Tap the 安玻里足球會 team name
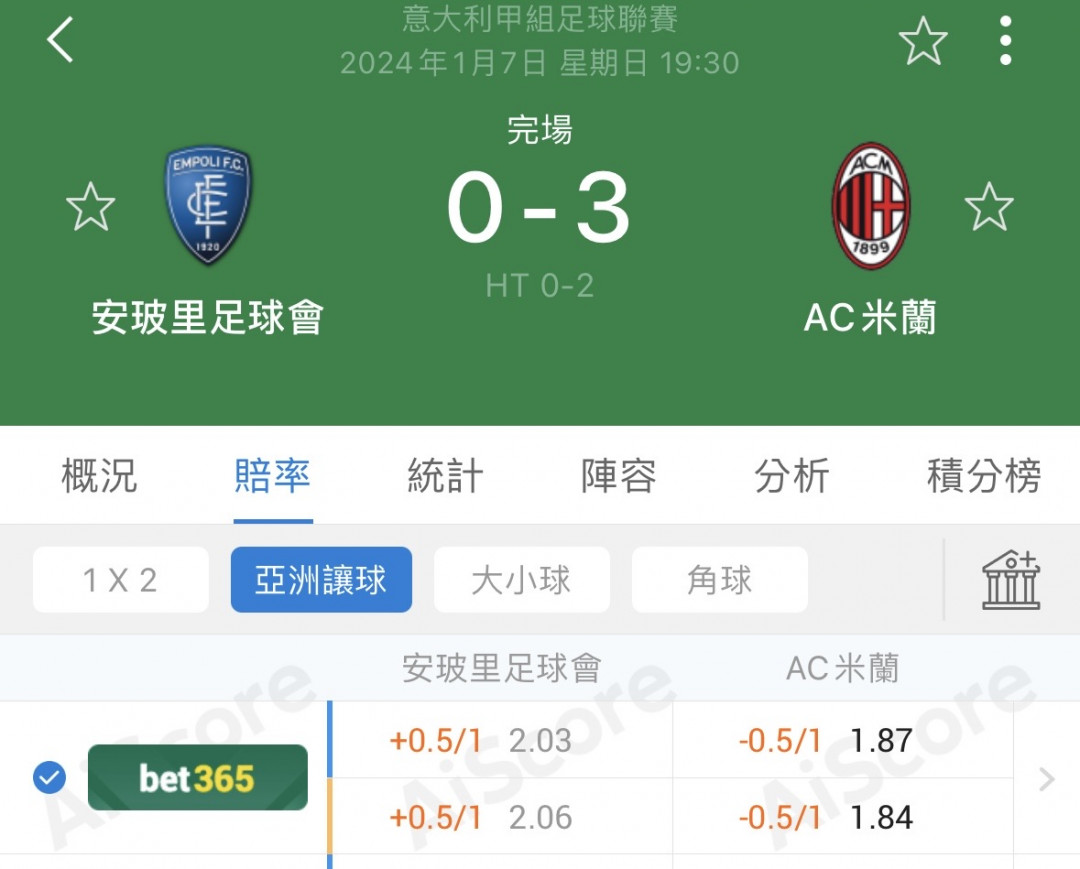Image resolution: width=1080 pixels, height=869 pixels. 208,317
